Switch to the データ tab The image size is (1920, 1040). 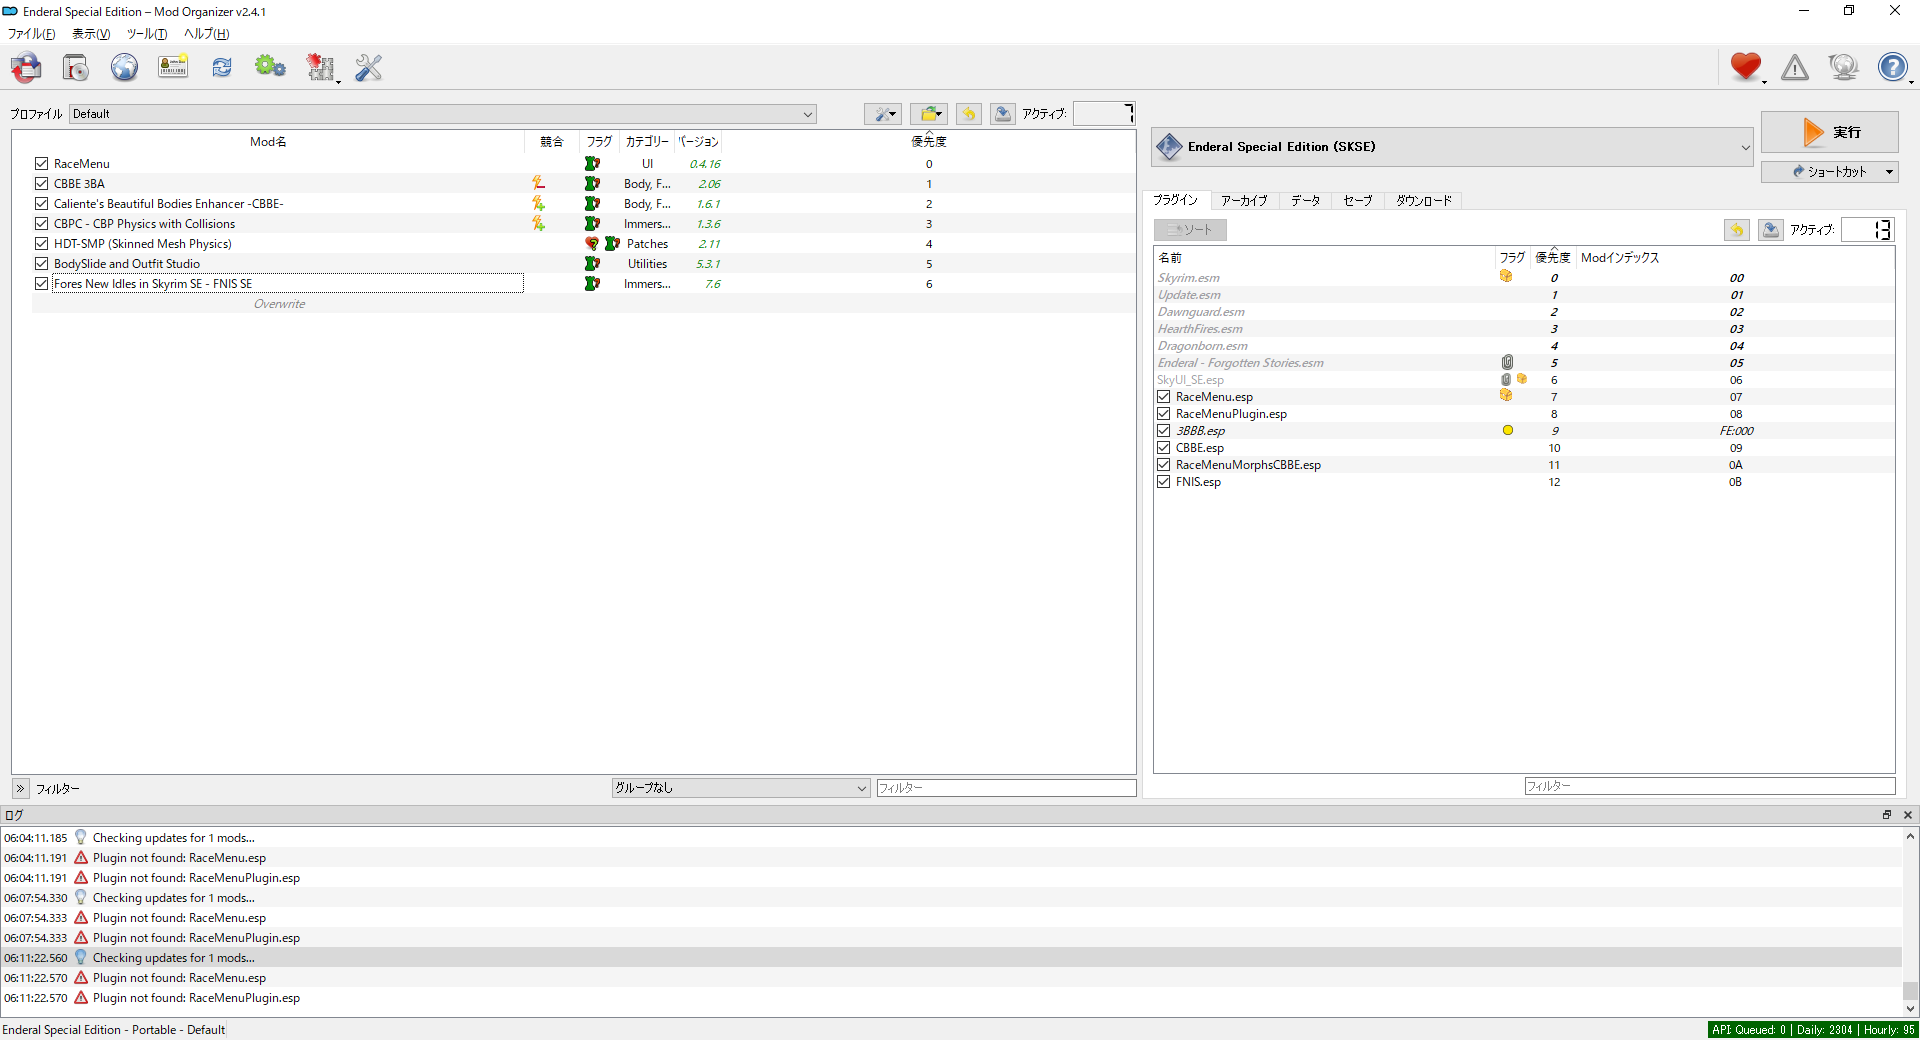pos(1305,201)
